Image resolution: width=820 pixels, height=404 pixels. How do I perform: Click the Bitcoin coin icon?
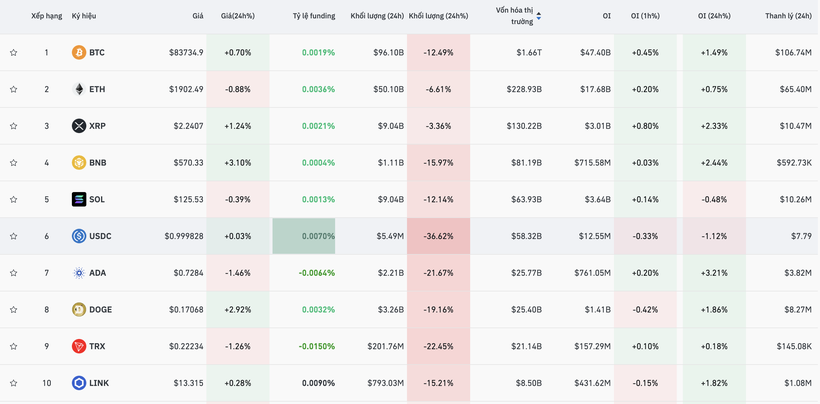point(79,53)
